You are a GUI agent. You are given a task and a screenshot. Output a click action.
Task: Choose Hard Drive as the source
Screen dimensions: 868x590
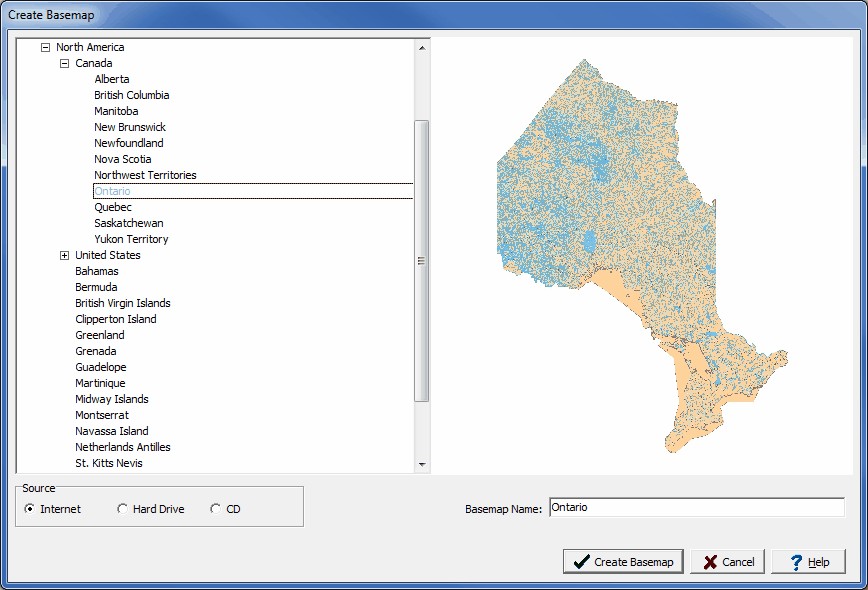tap(122, 509)
